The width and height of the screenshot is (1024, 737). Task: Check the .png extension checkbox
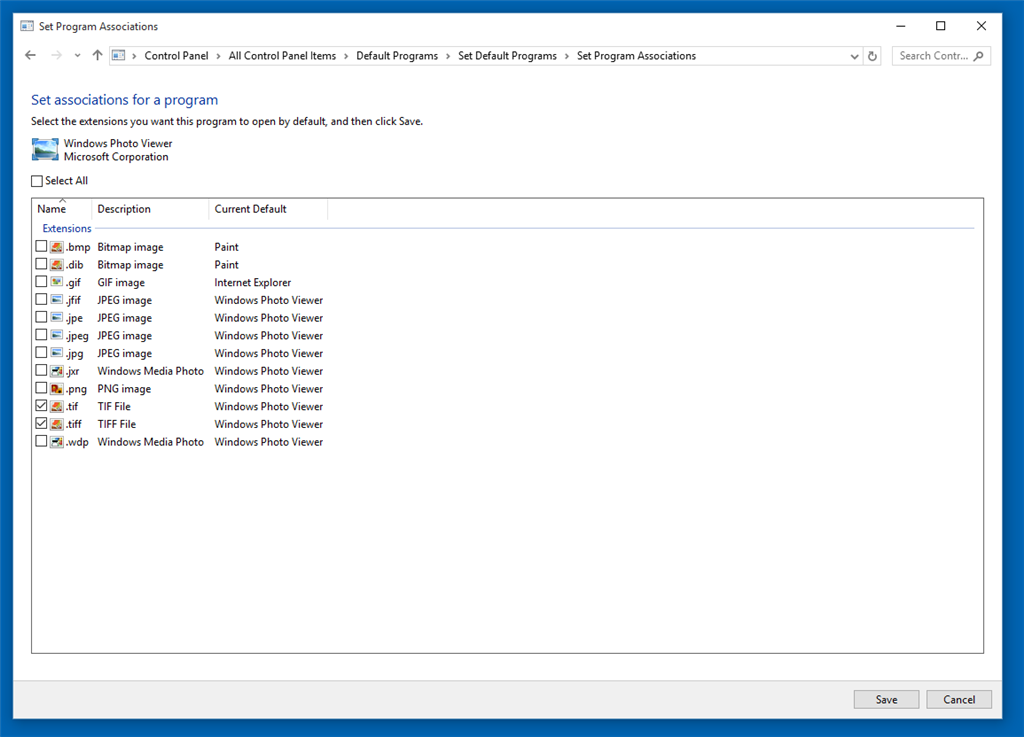pos(41,388)
